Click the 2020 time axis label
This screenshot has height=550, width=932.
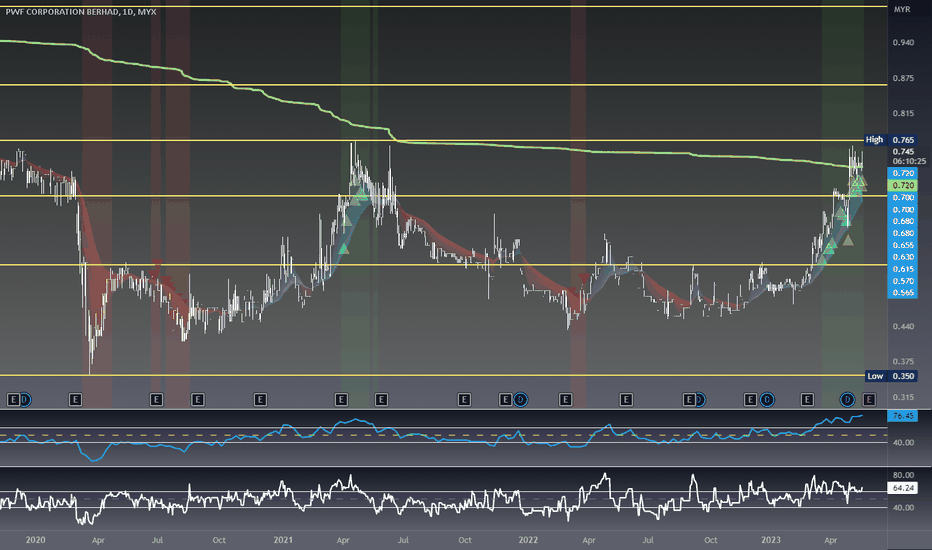(x=36, y=540)
